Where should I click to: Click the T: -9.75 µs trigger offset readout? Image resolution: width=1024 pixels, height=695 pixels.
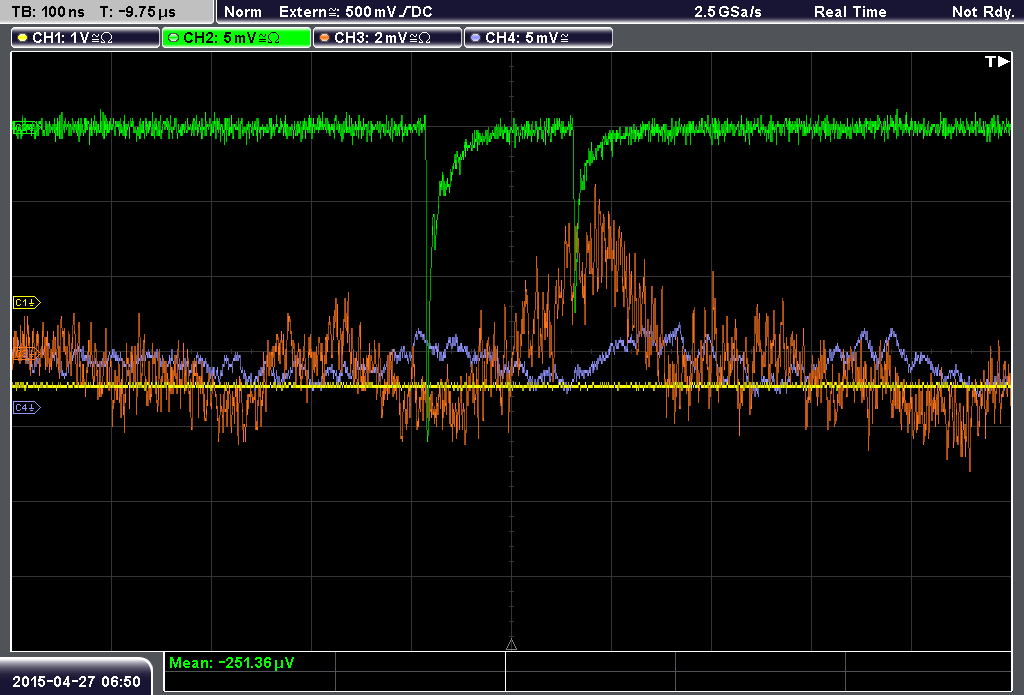(138, 12)
